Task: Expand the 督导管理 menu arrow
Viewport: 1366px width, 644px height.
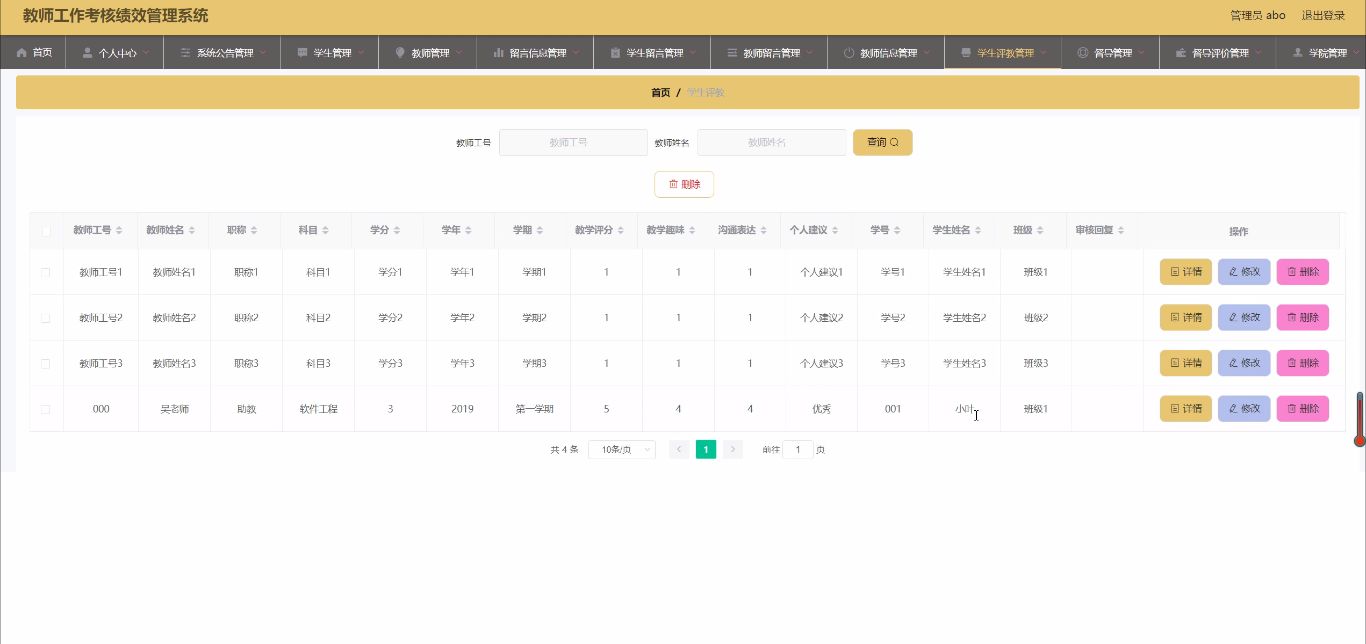Action: coord(1141,53)
